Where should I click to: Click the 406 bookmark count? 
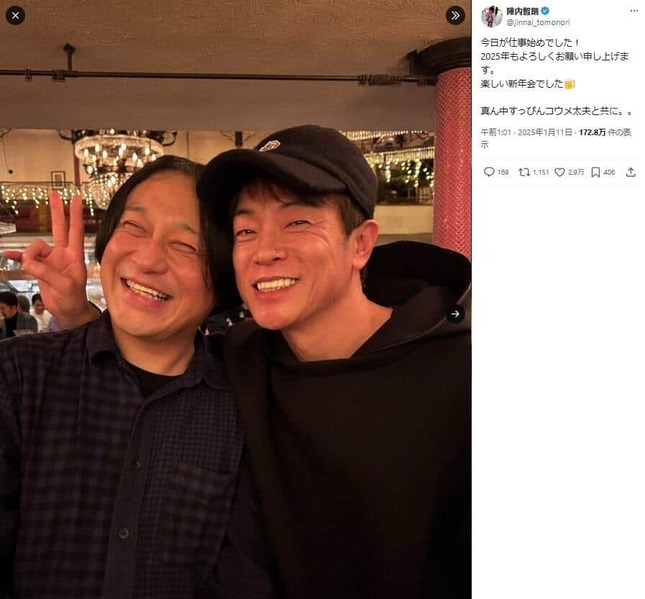pyautogui.click(x=609, y=172)
